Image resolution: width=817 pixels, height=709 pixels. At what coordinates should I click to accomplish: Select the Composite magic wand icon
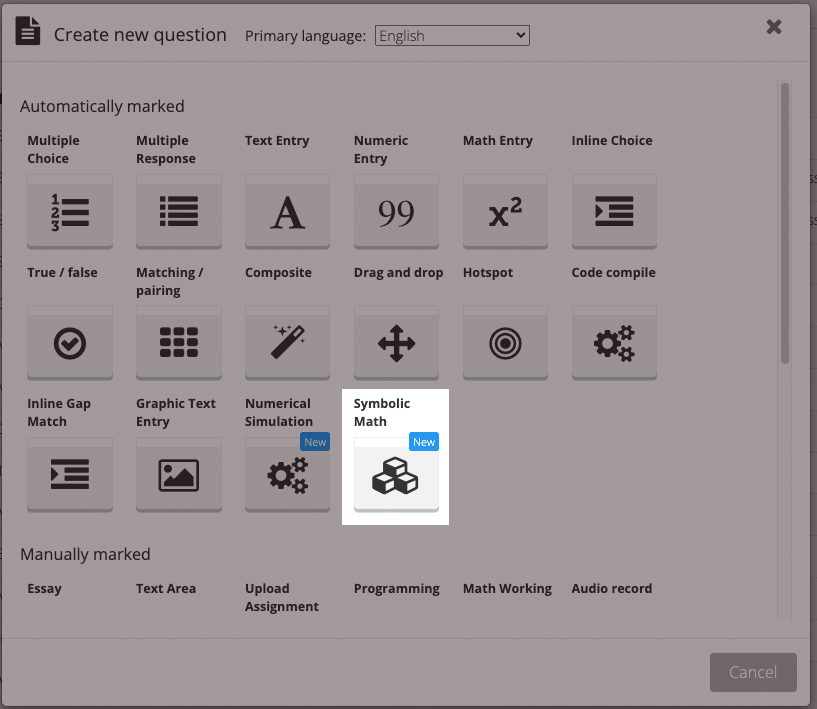pyautogui.click(x=288, y=344)
